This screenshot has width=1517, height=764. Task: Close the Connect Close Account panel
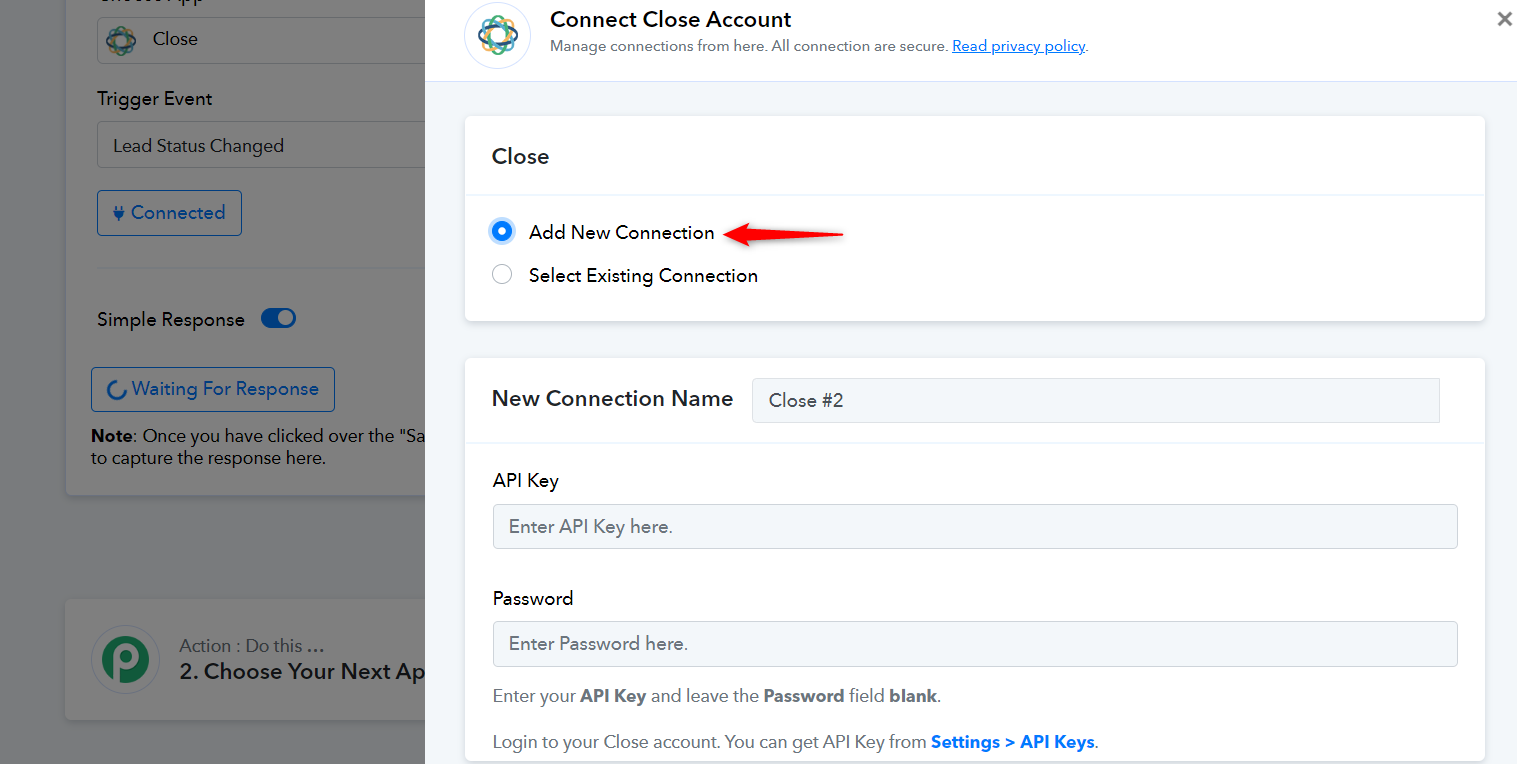click(x=1504, y=19)
